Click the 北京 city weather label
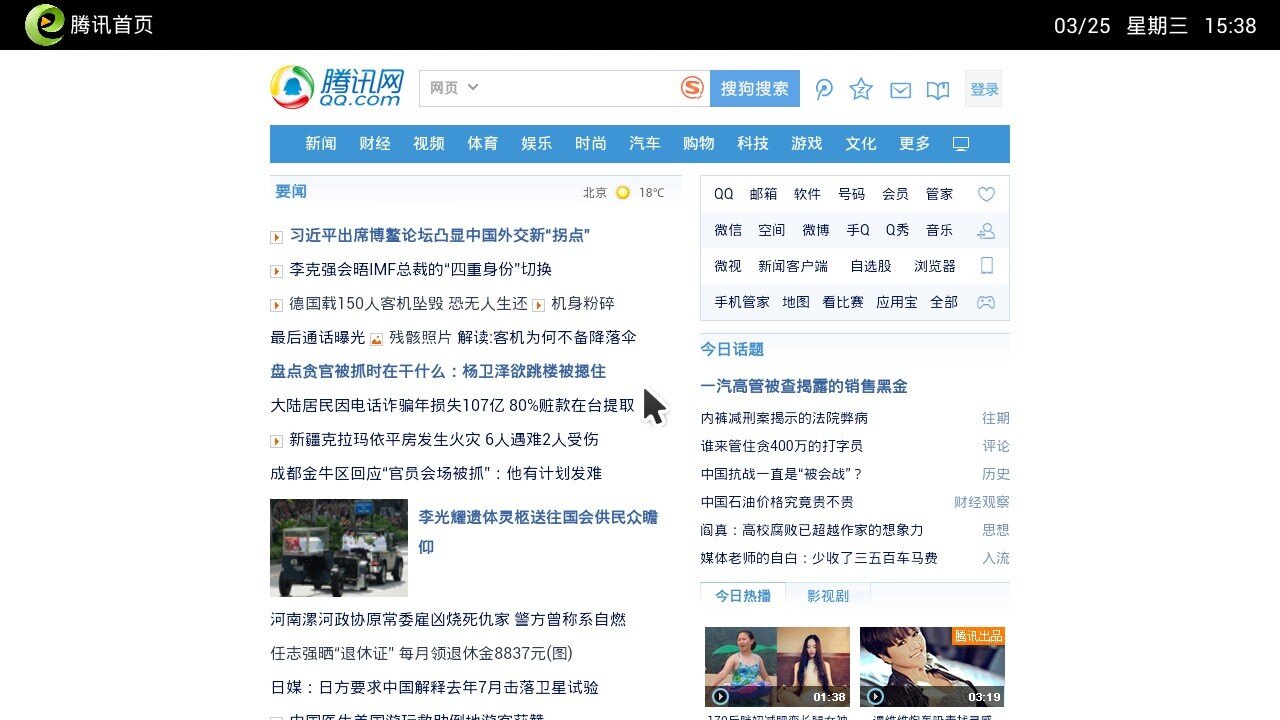 pyautogui.click(x=595, y=193)
